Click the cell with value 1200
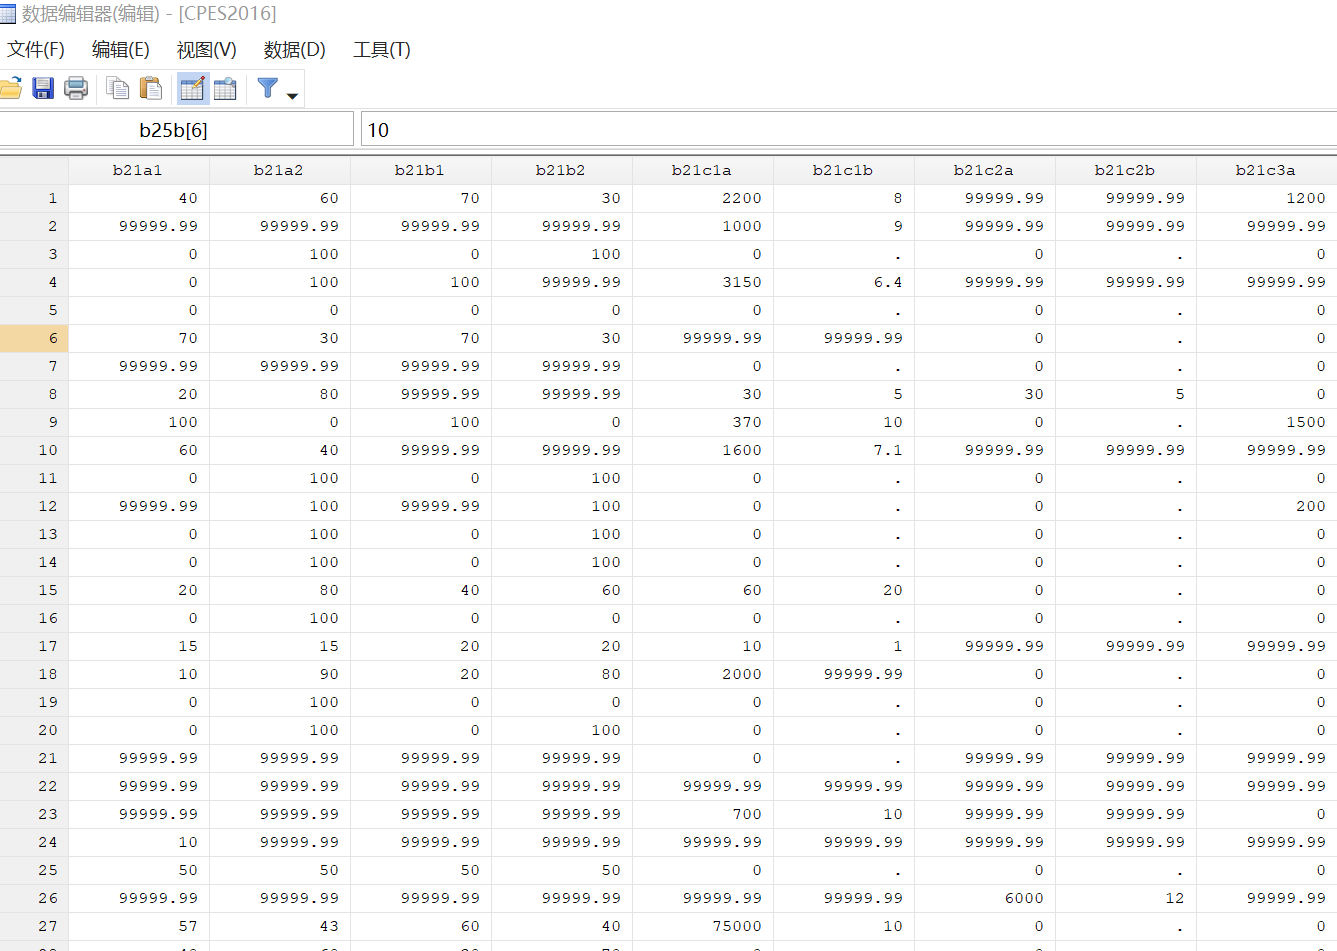Image resolution: width=1337 pixels, height=951 pixels. coord(1266,198)
